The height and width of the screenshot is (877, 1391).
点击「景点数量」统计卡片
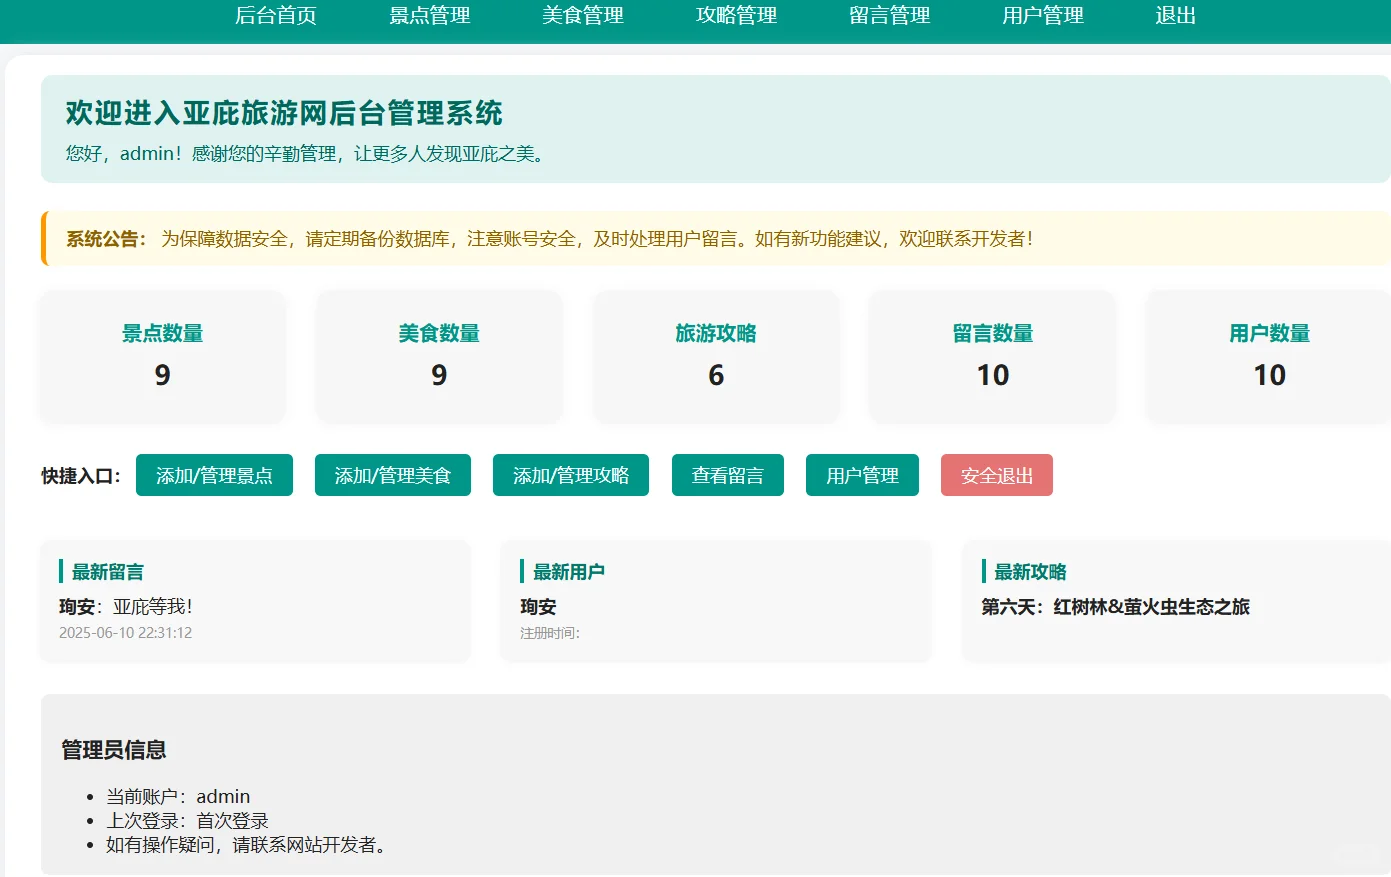click(162, 356)
